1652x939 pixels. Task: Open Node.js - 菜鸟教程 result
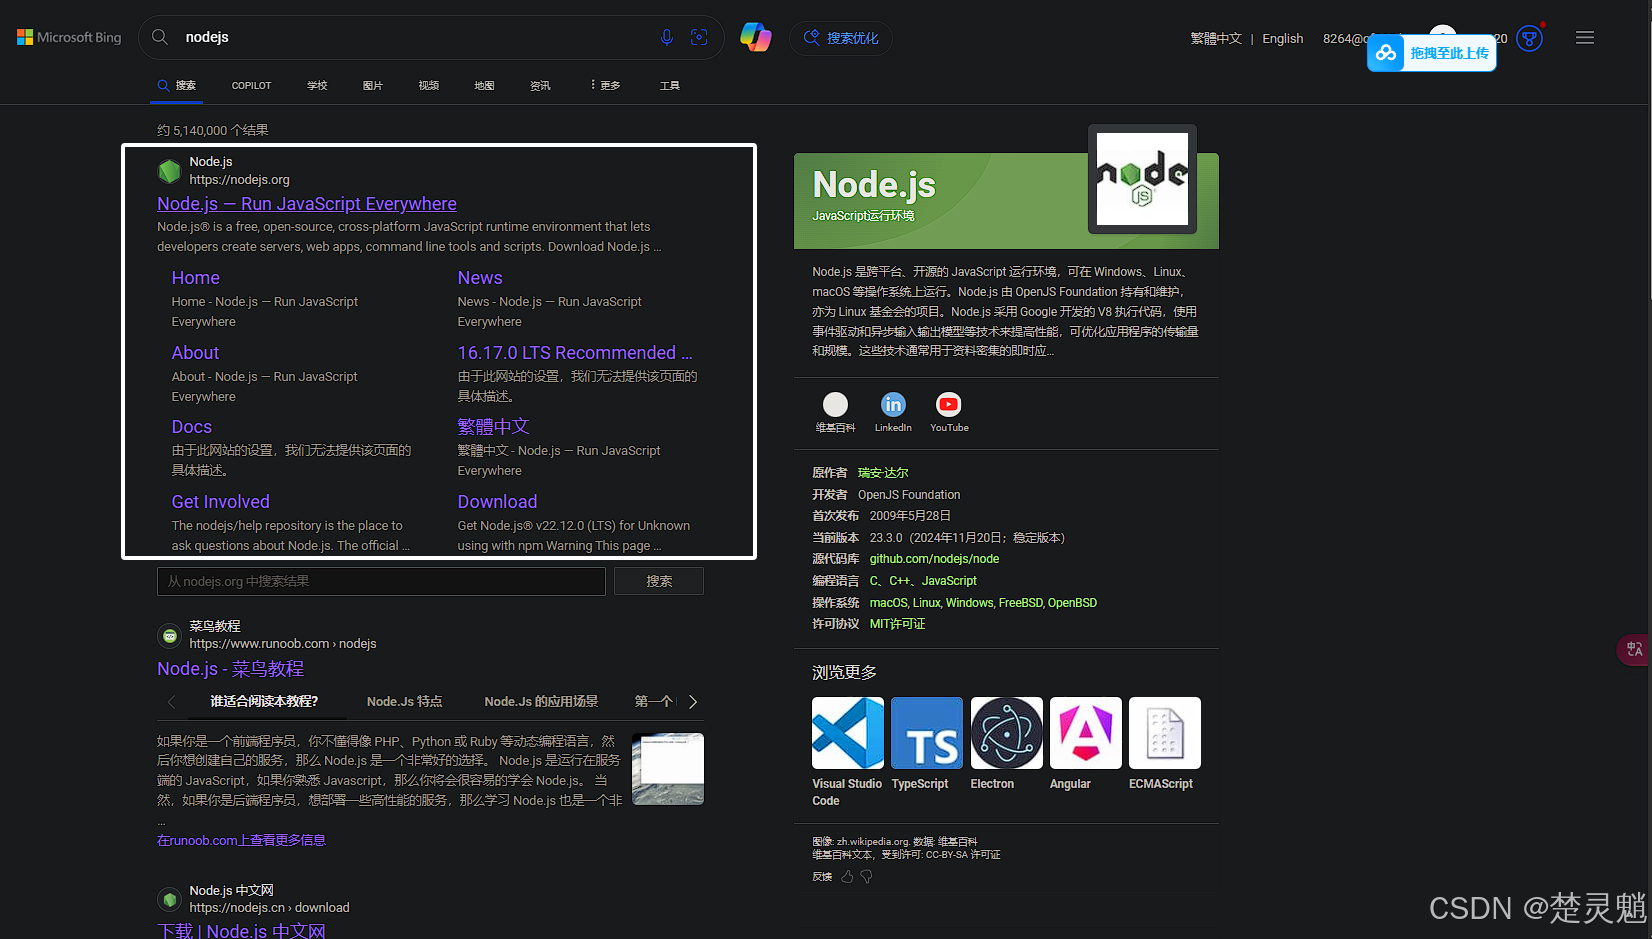click(230, 669)
